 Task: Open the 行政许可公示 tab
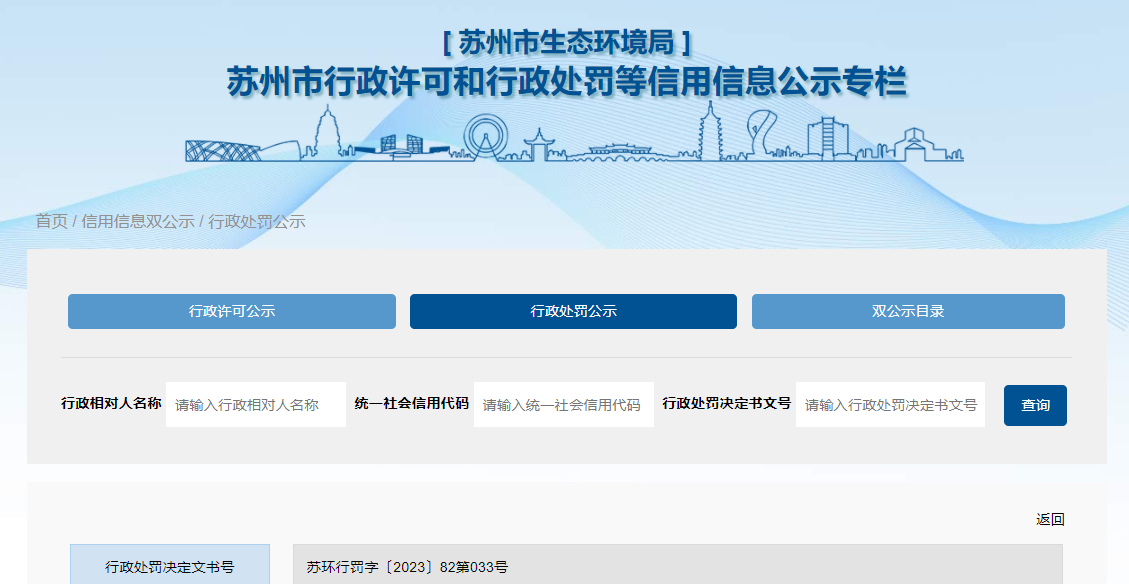pos(232,311)
